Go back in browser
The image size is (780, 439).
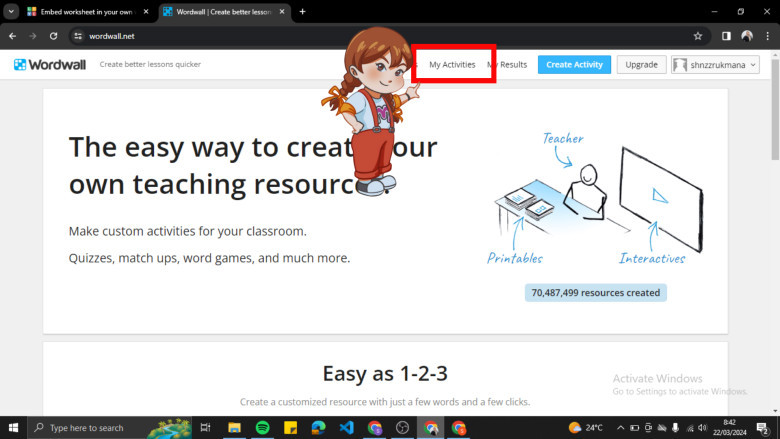coord(12,36)
